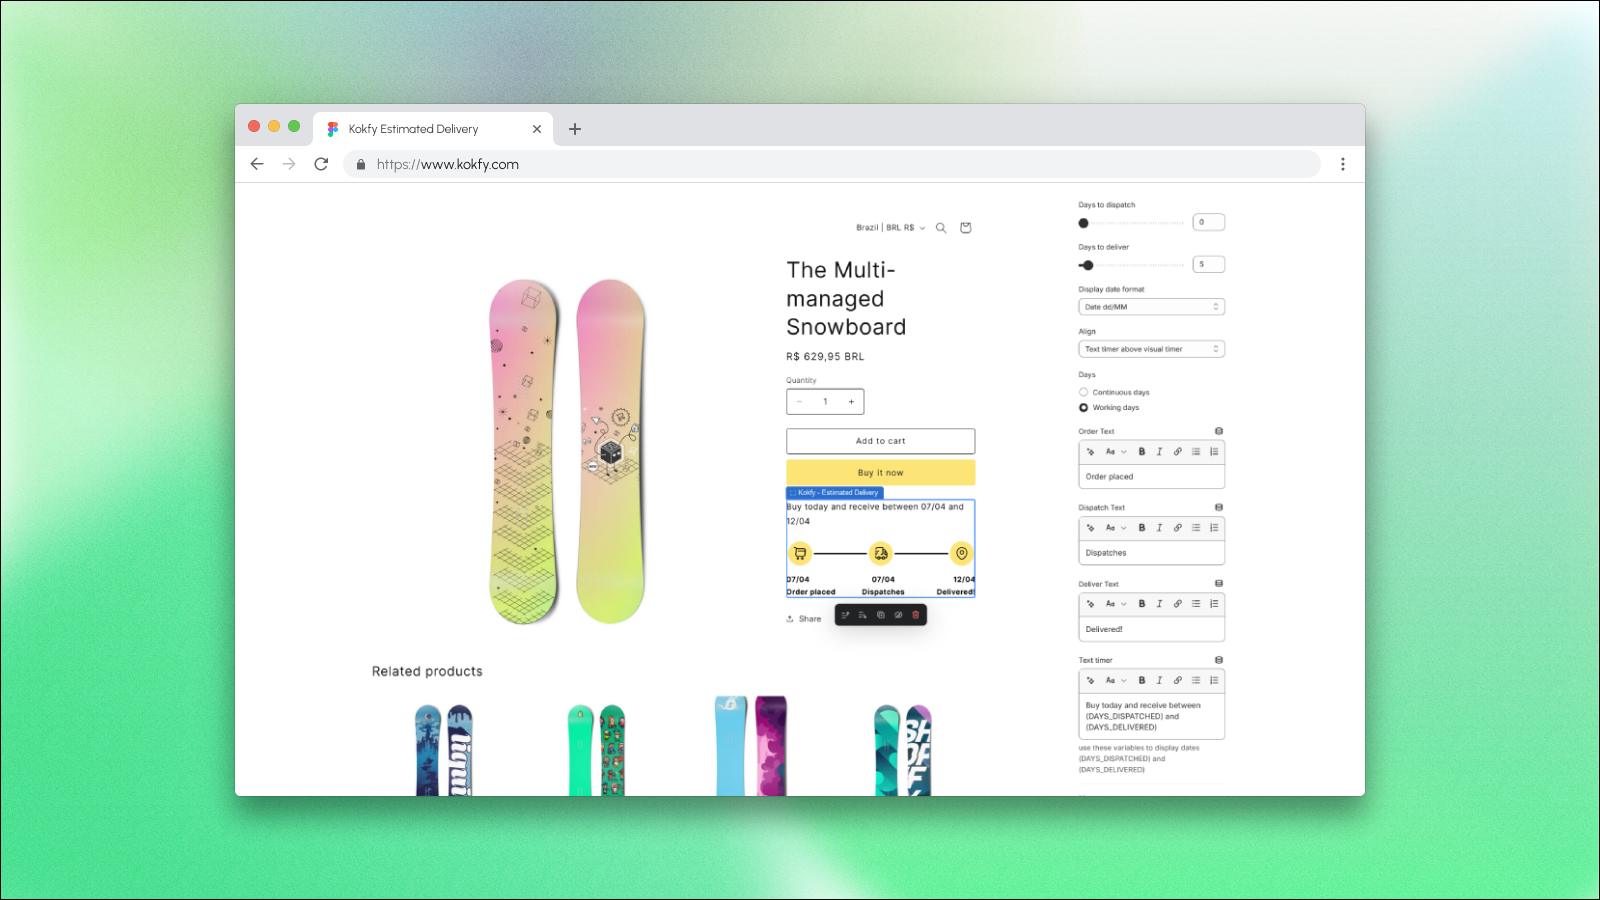The width and height of the screenshot is (1600, 900).
Task: Toggle numbered list in the Dispatch Text editor
Action: (x=1214, y=528)
